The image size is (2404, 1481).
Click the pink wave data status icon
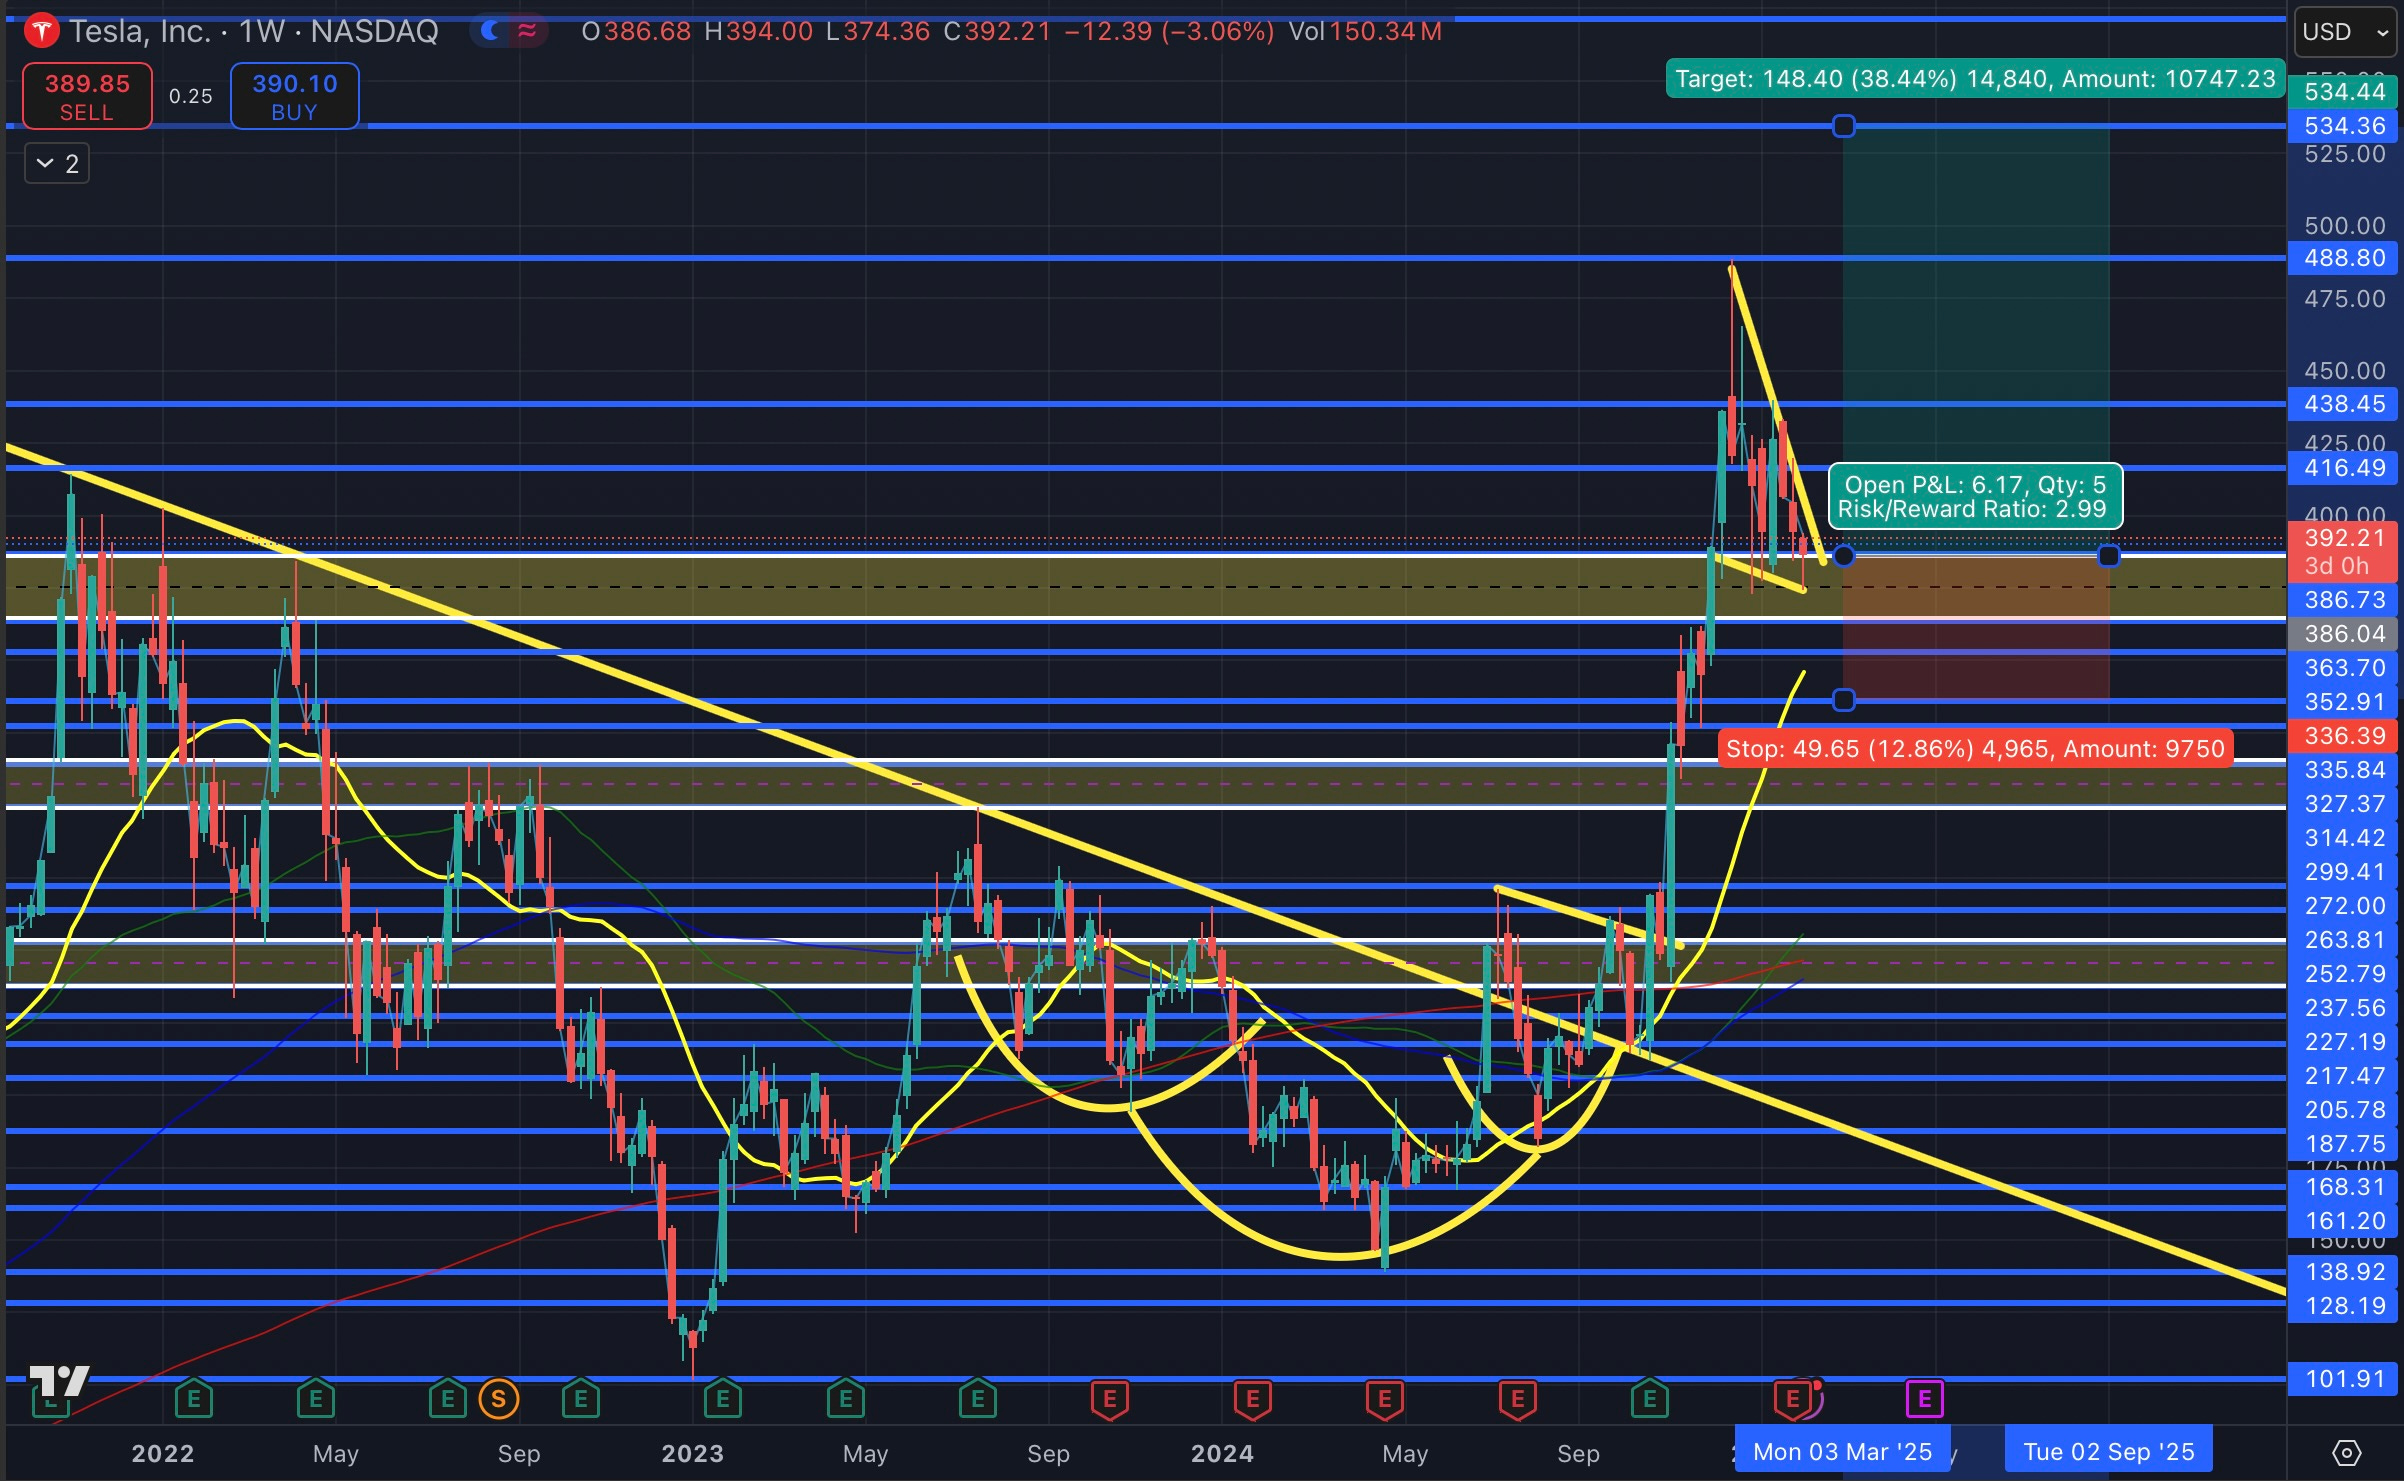[x=527, y=31]
